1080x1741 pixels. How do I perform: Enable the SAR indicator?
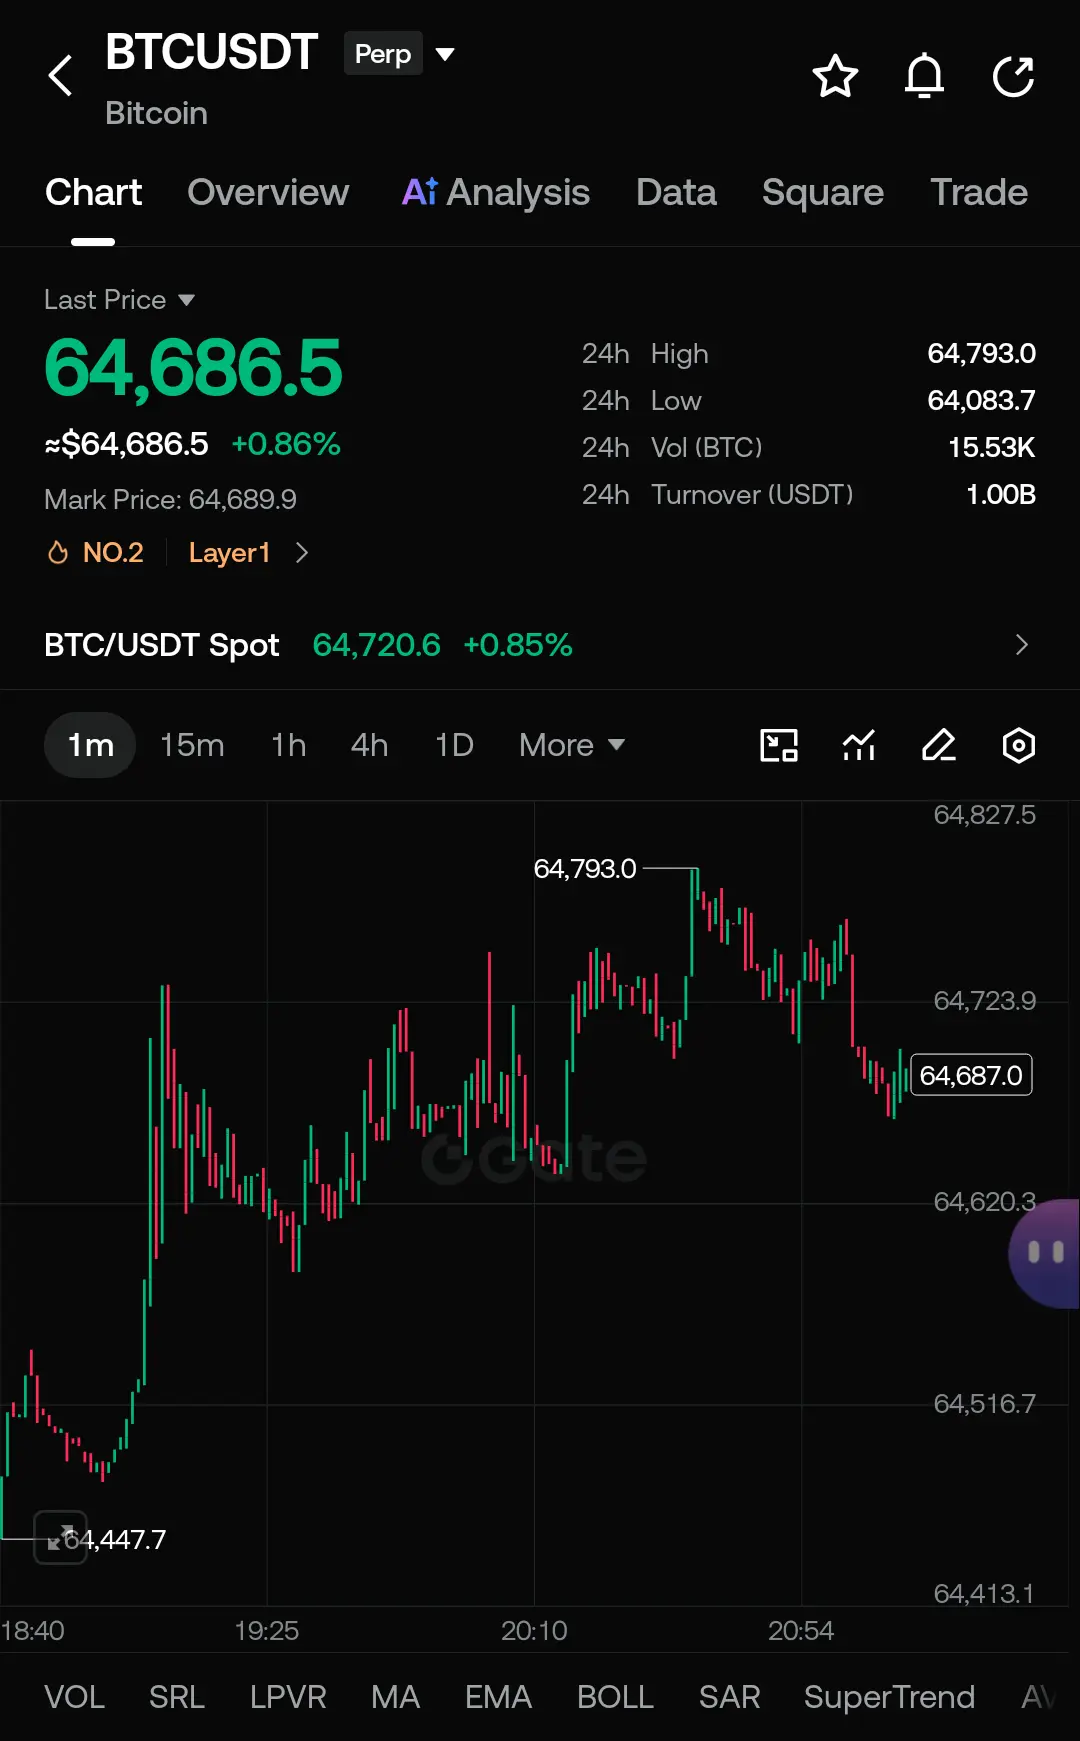(729, 1697)
